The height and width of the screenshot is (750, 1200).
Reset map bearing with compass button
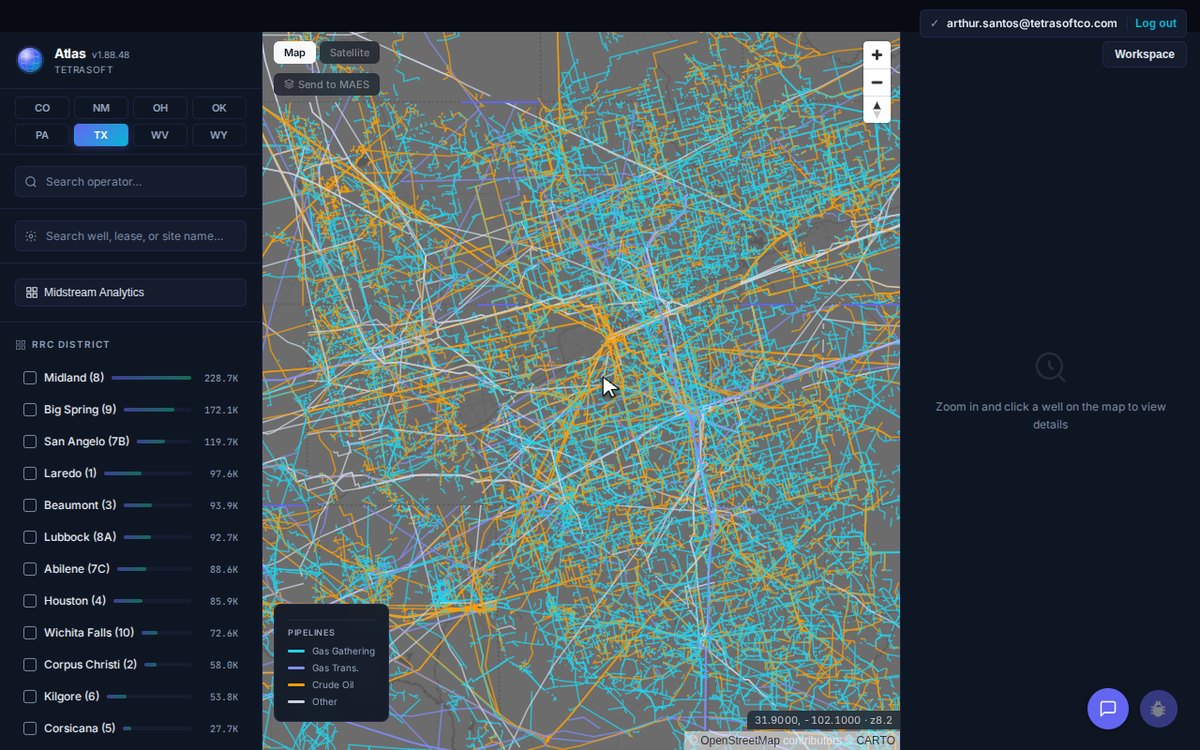click(x=877, y=109)
